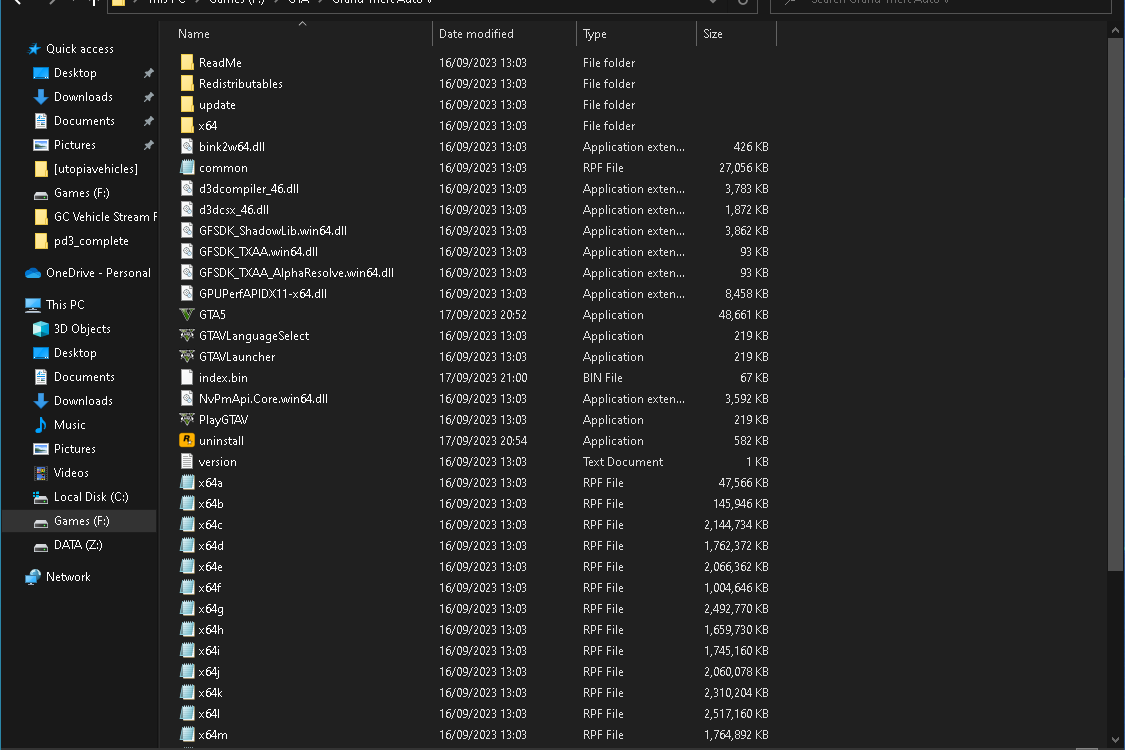1125x750 pixels.
Task: Select the x64j file name
Action: (x=209, y=672)
